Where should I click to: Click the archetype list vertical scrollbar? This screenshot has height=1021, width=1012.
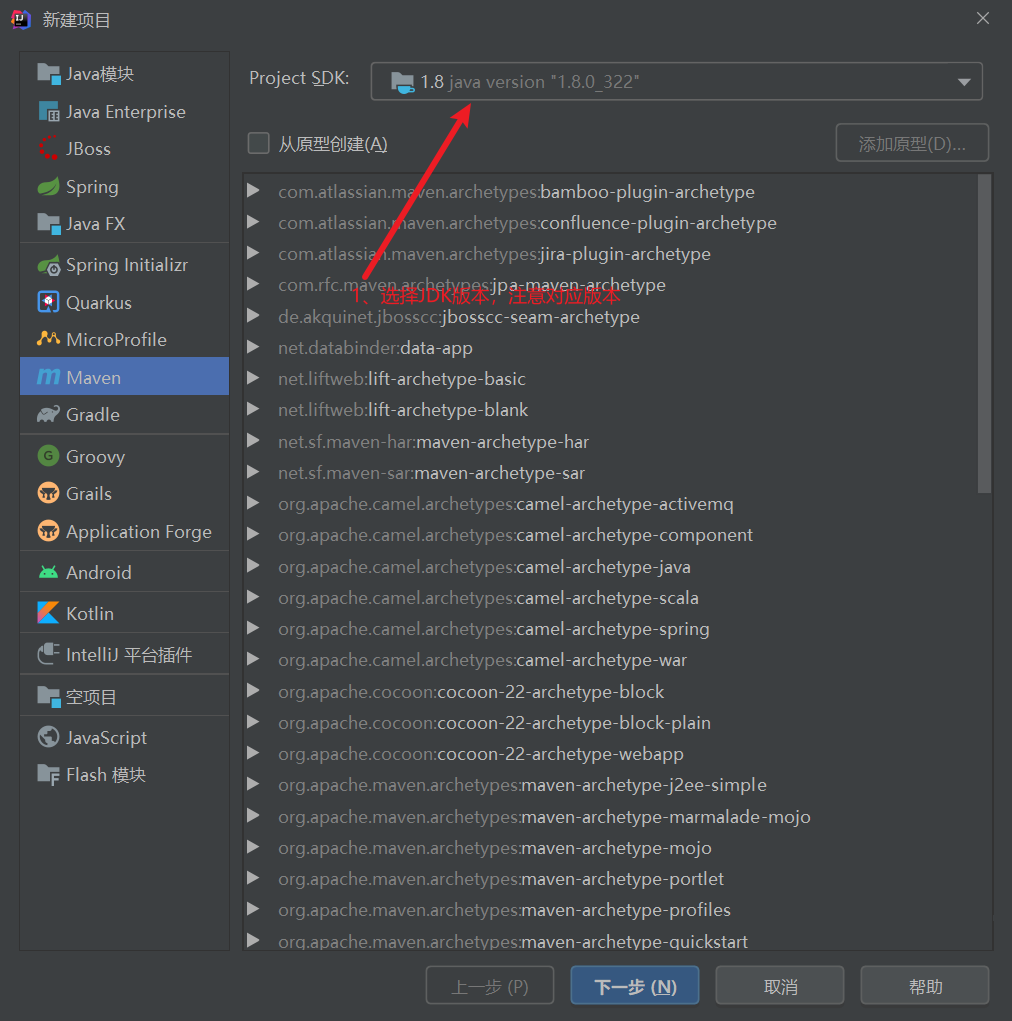coord(984,334)
